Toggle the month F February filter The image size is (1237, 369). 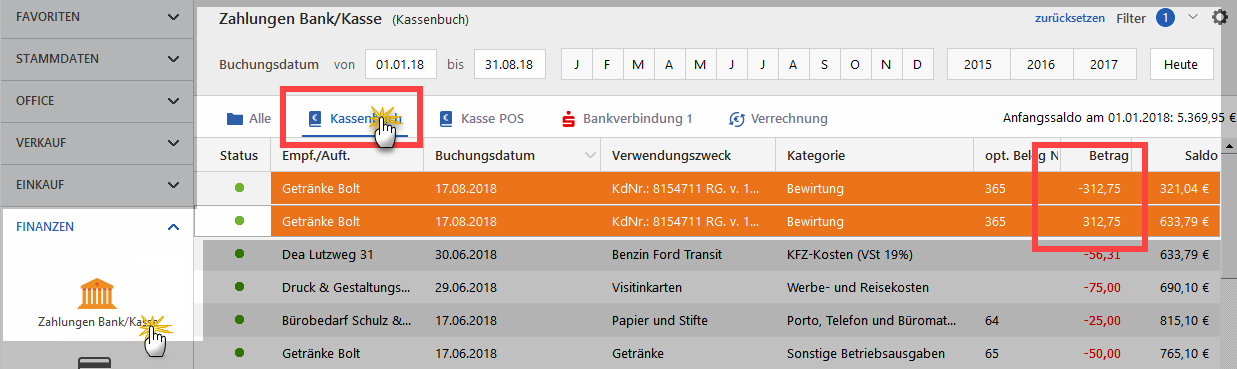coord(607,65)
